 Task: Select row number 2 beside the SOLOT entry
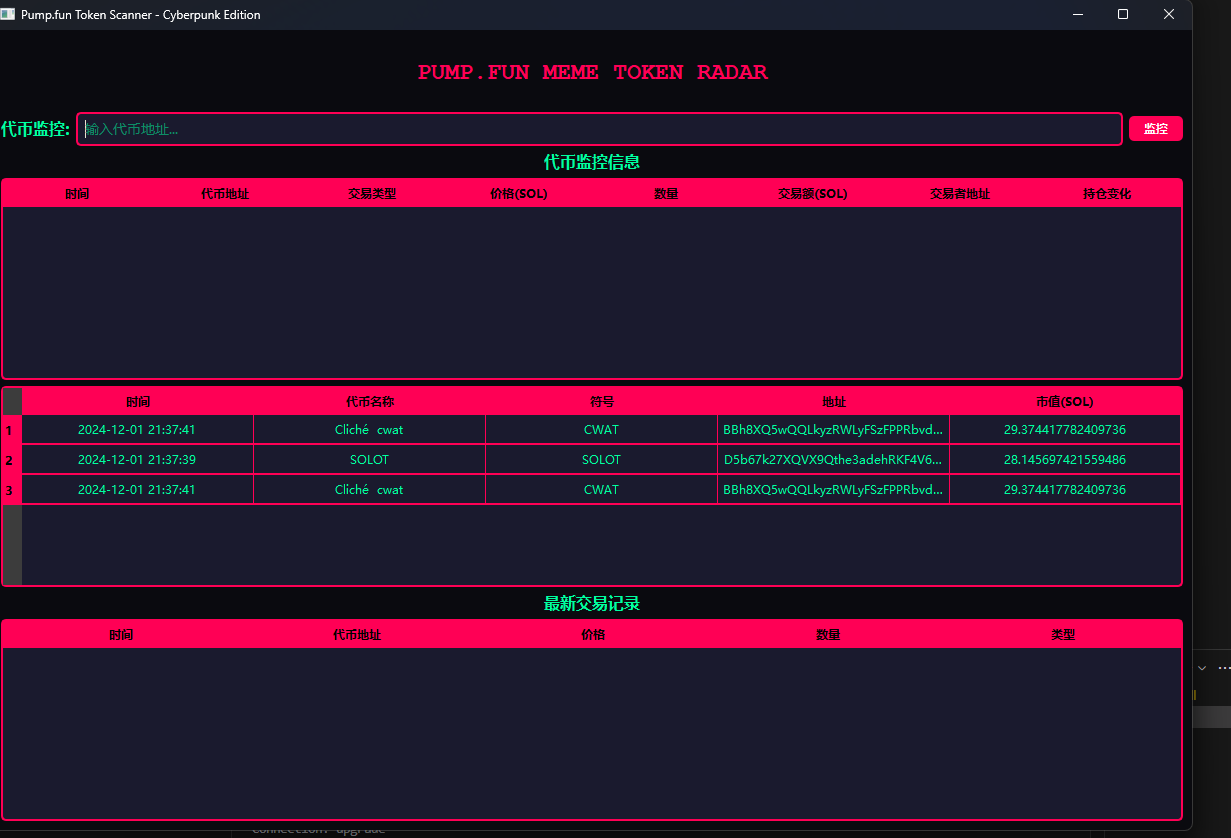(x=10, y=459)
